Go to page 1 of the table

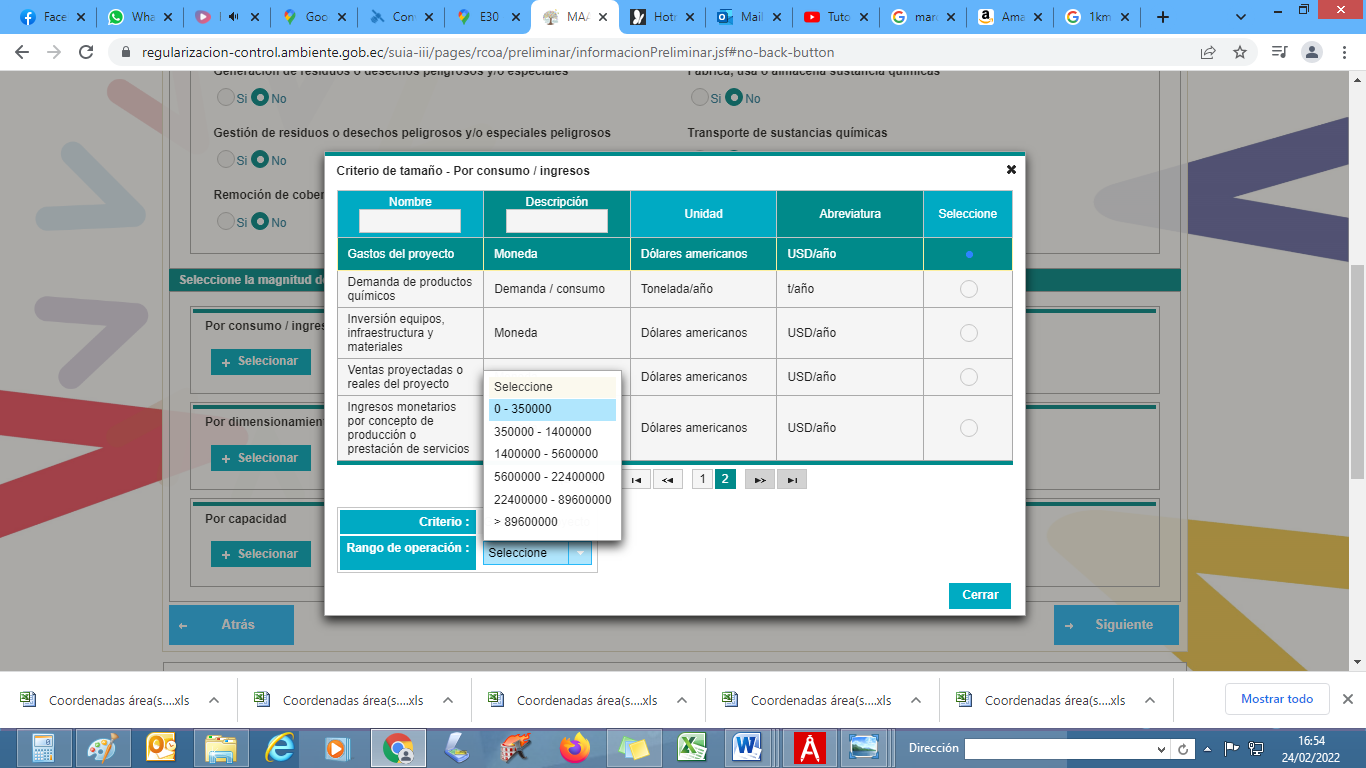703,480
